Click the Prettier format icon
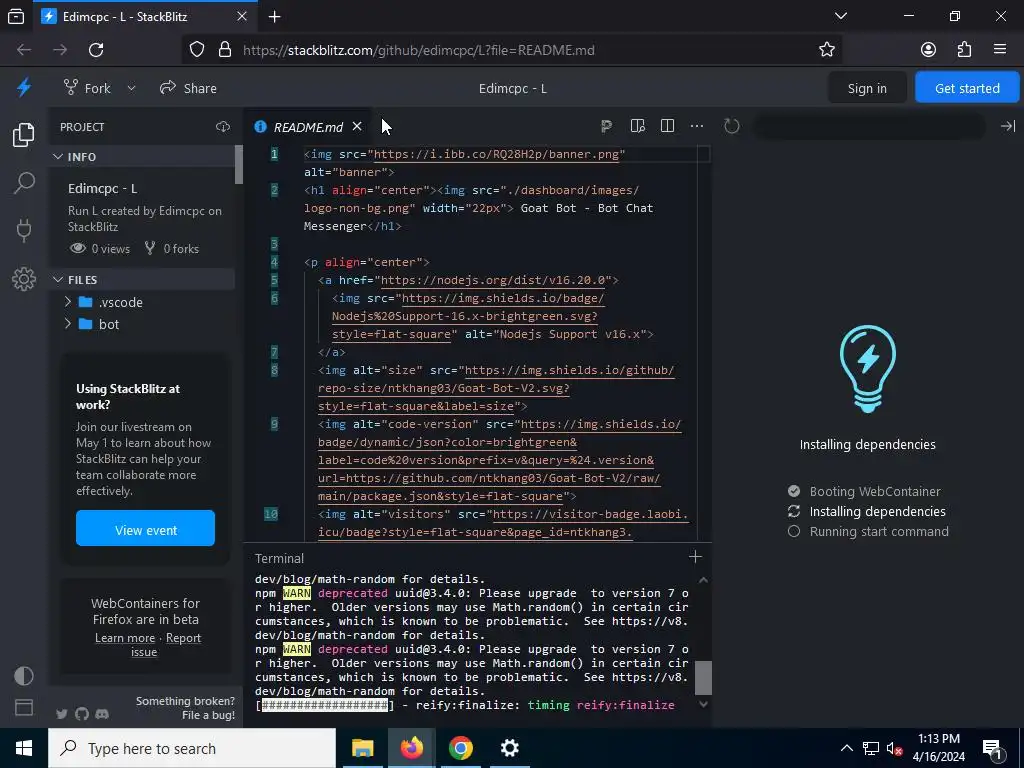This screenshot has height=768, width=1024. [x=607, y=126]
